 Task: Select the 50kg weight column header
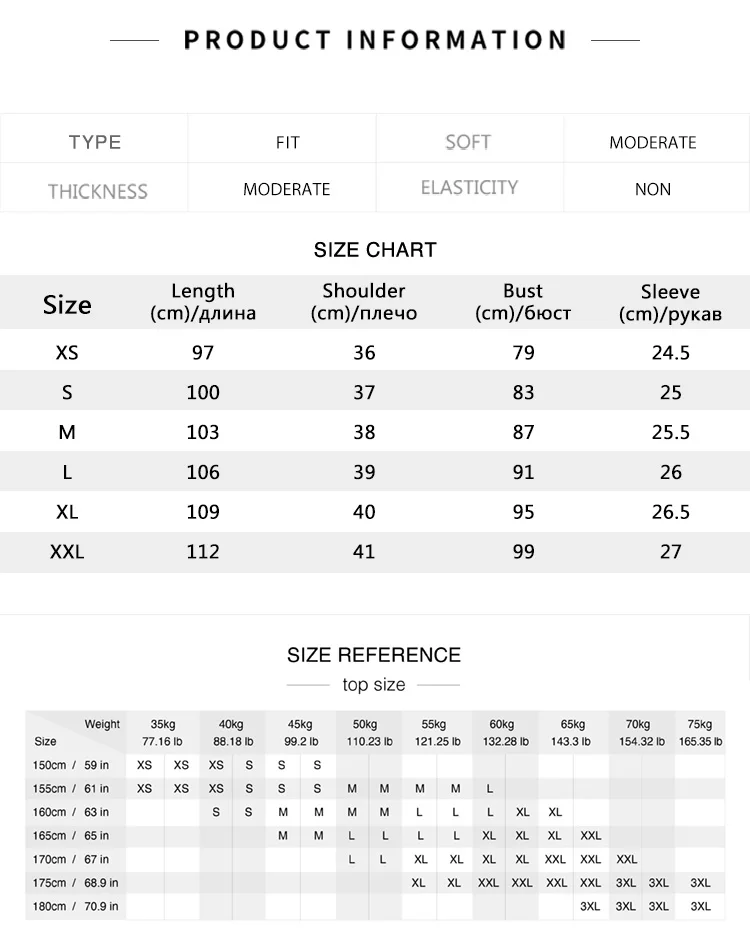pyautogui.click(x=368, y=732)
